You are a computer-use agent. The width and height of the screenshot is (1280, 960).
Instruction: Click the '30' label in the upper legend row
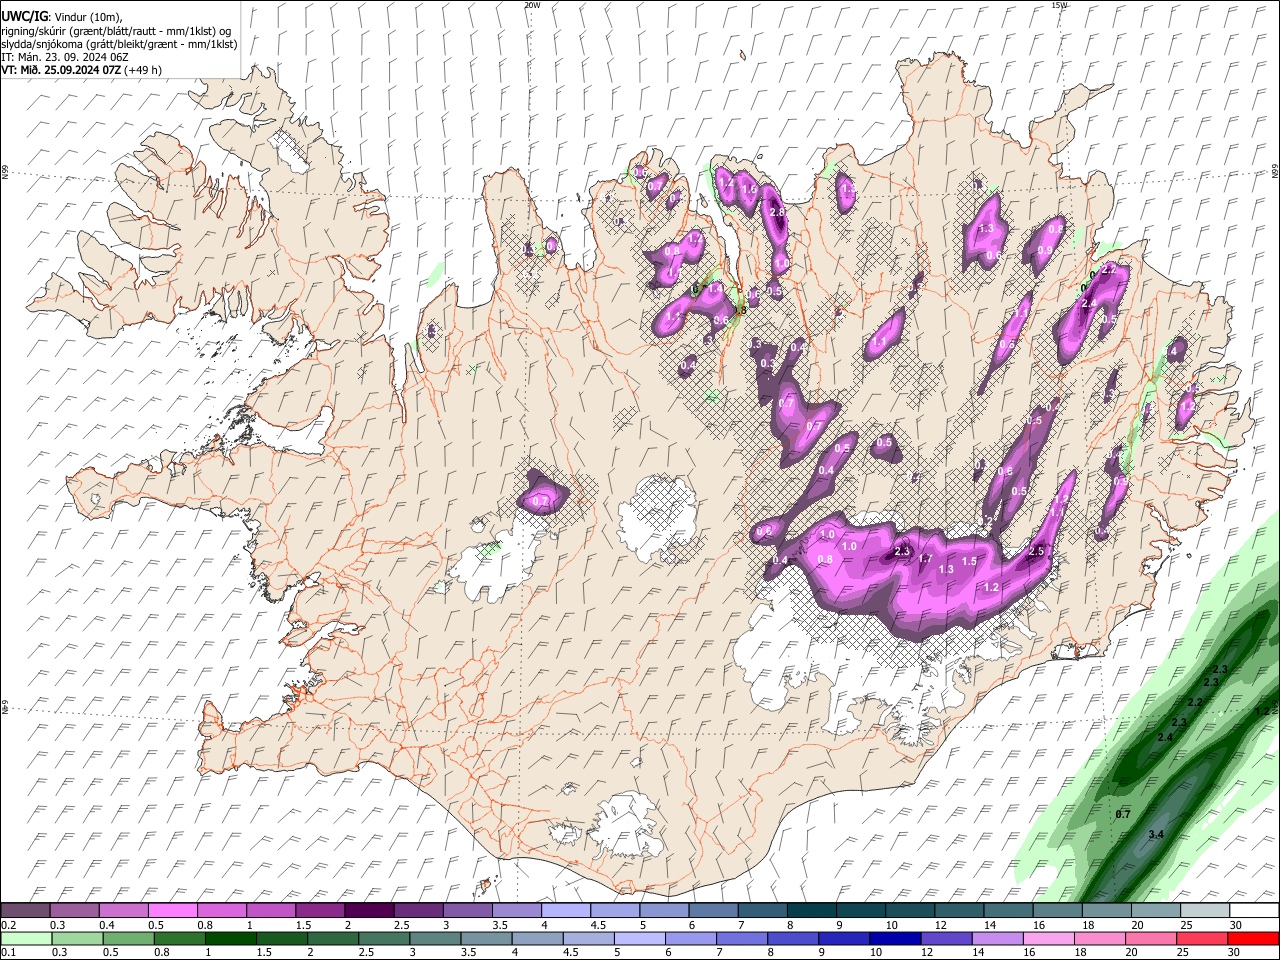point(1235,925)
